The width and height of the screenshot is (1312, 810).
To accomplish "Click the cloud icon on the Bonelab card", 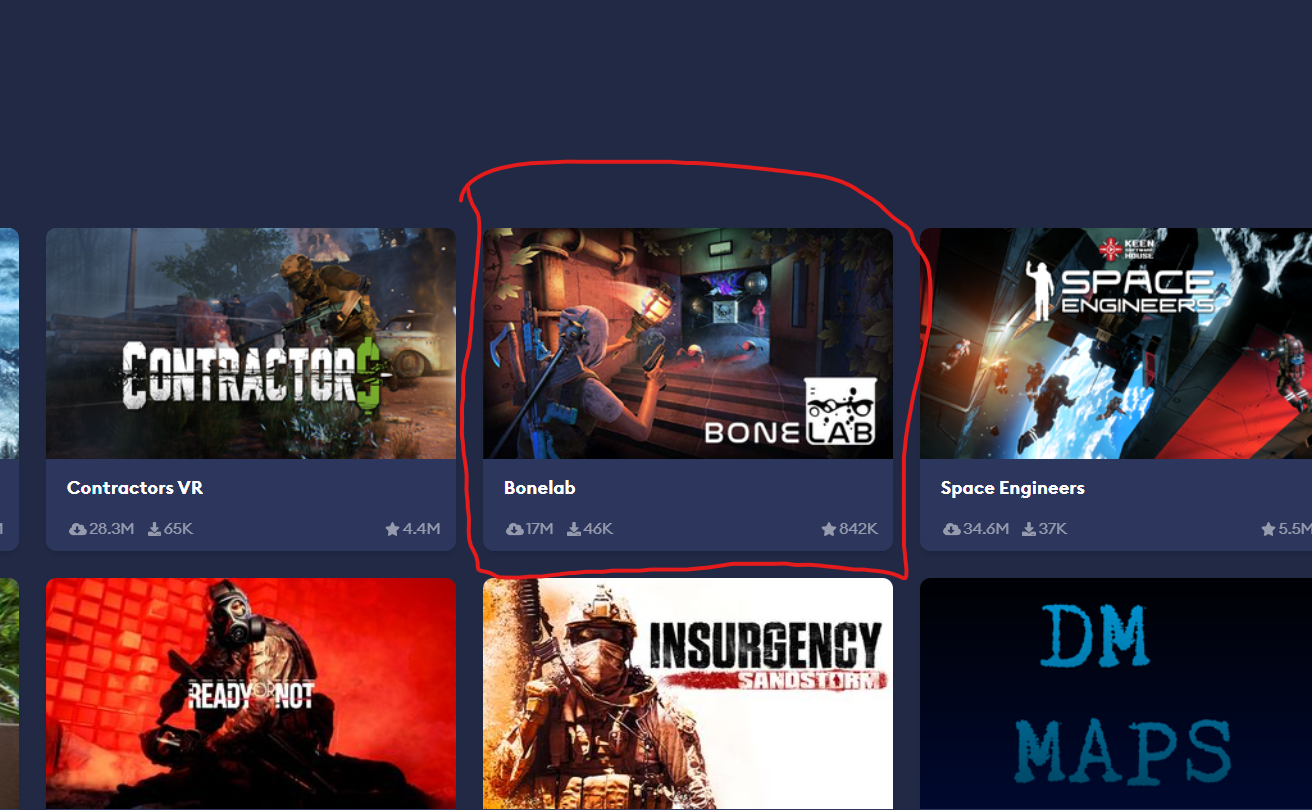I will 514,529.
